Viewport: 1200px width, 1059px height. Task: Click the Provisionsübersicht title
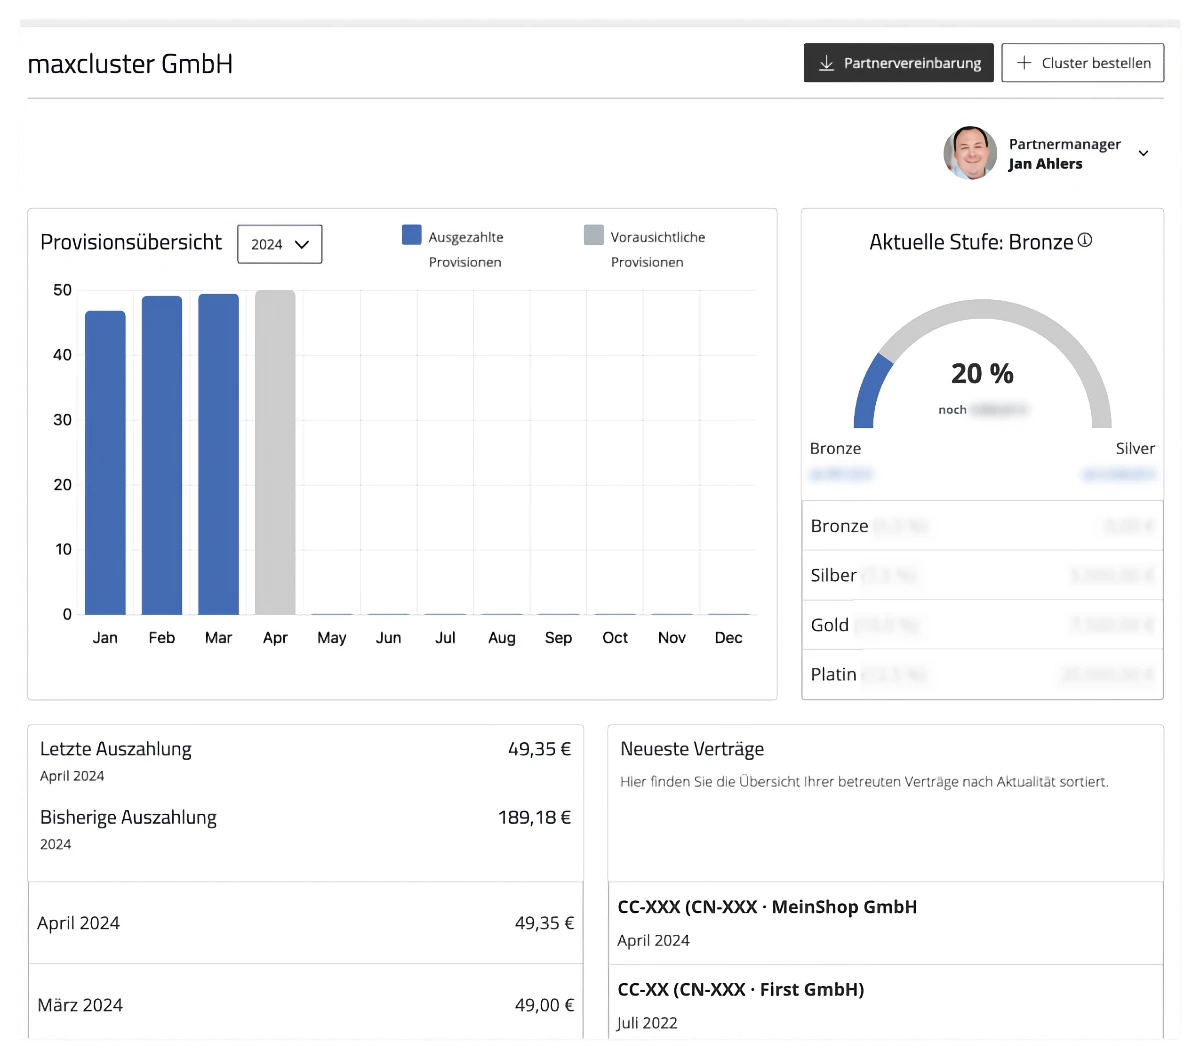pos(131,242)
